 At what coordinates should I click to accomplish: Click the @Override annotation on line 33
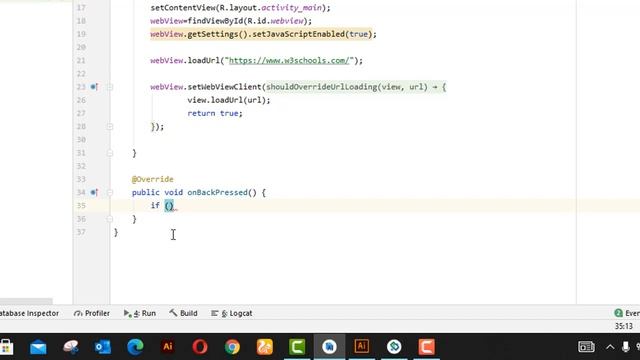coord(153,179)
